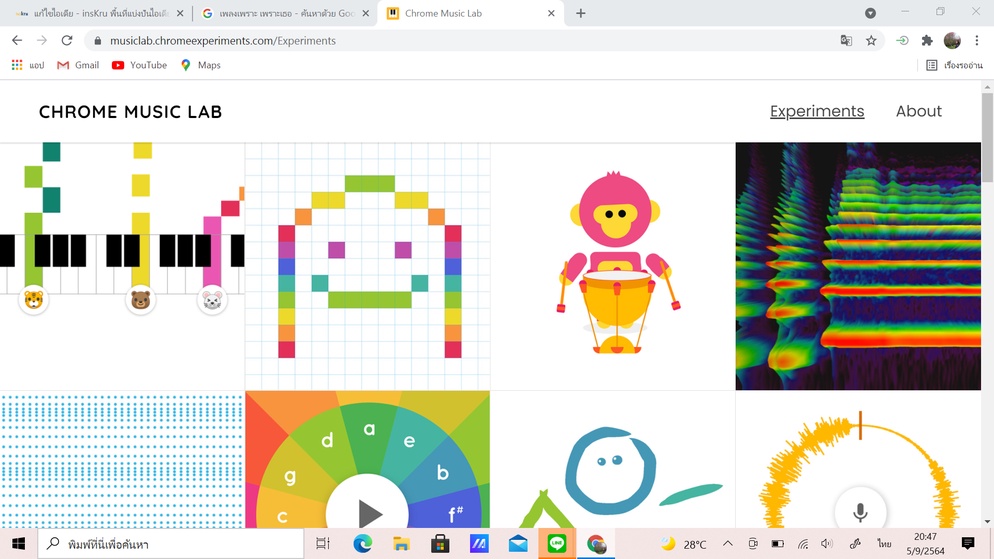Expand the system tray hidden icons

(x=727, y=544)
